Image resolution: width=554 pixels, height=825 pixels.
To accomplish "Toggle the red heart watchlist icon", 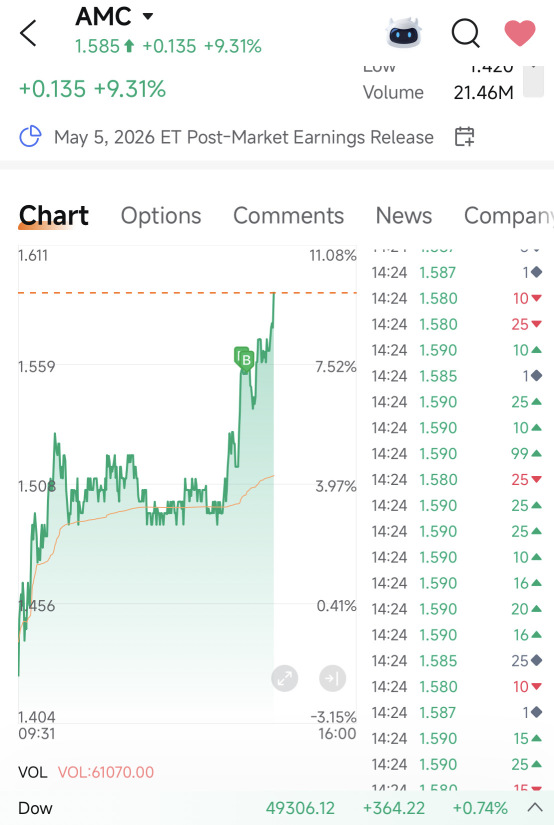I will (x=520, y=33).
